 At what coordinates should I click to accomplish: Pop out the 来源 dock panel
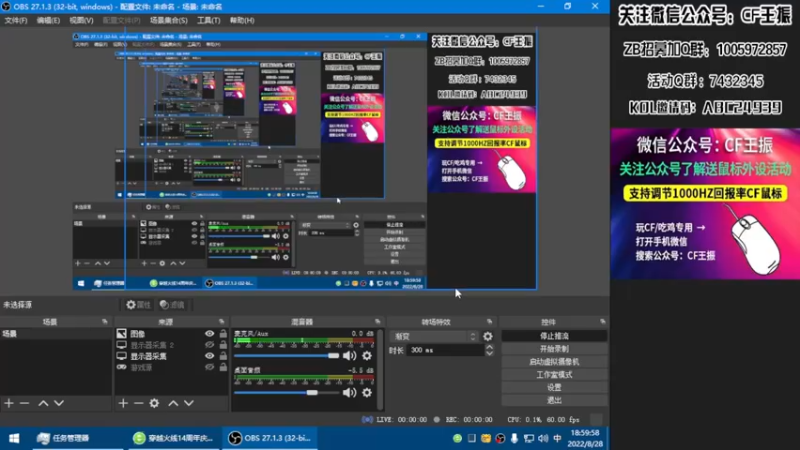[221, 321]
